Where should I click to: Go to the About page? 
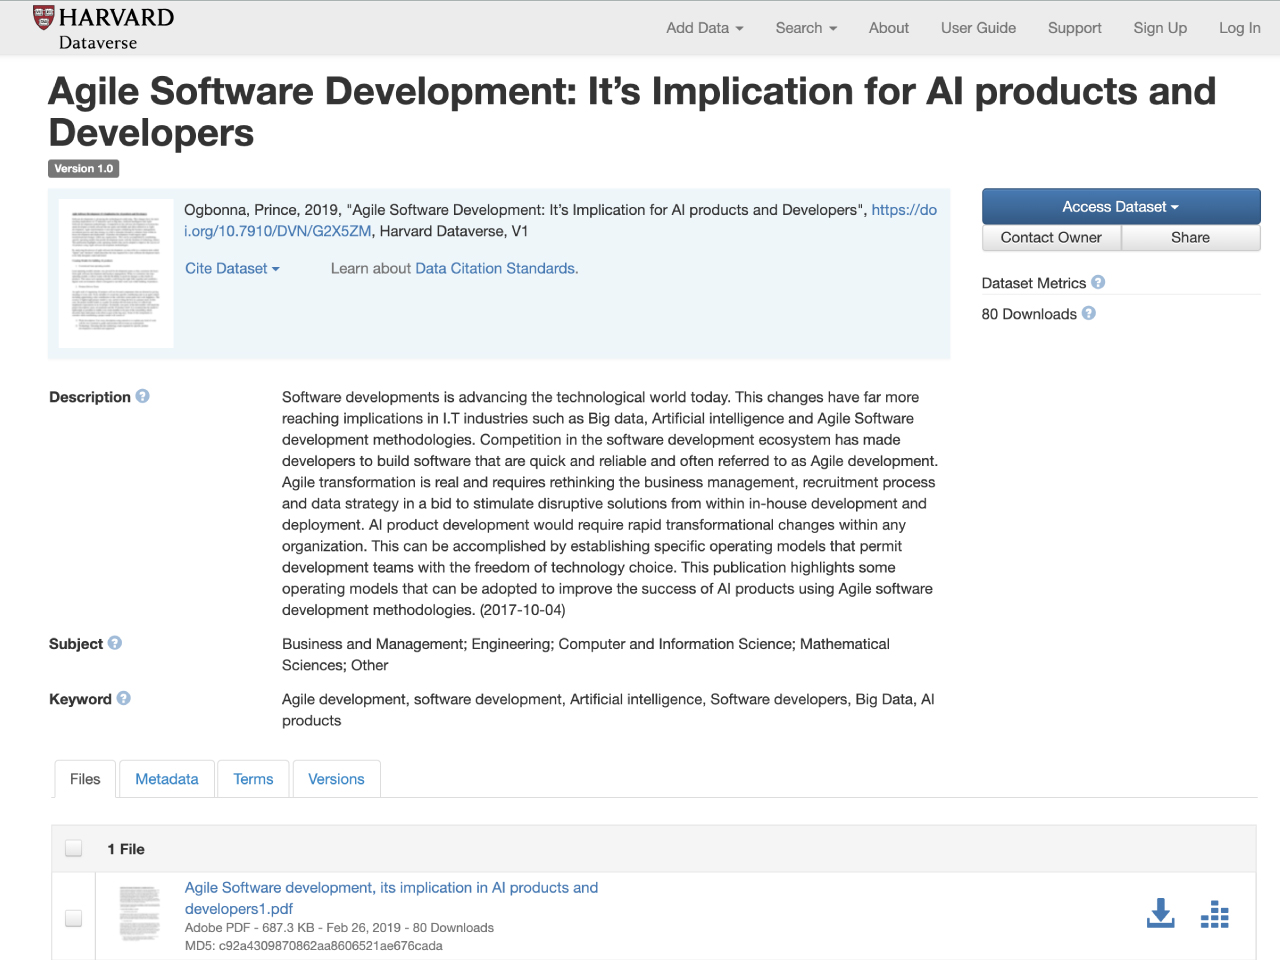[x=889, y=28]
